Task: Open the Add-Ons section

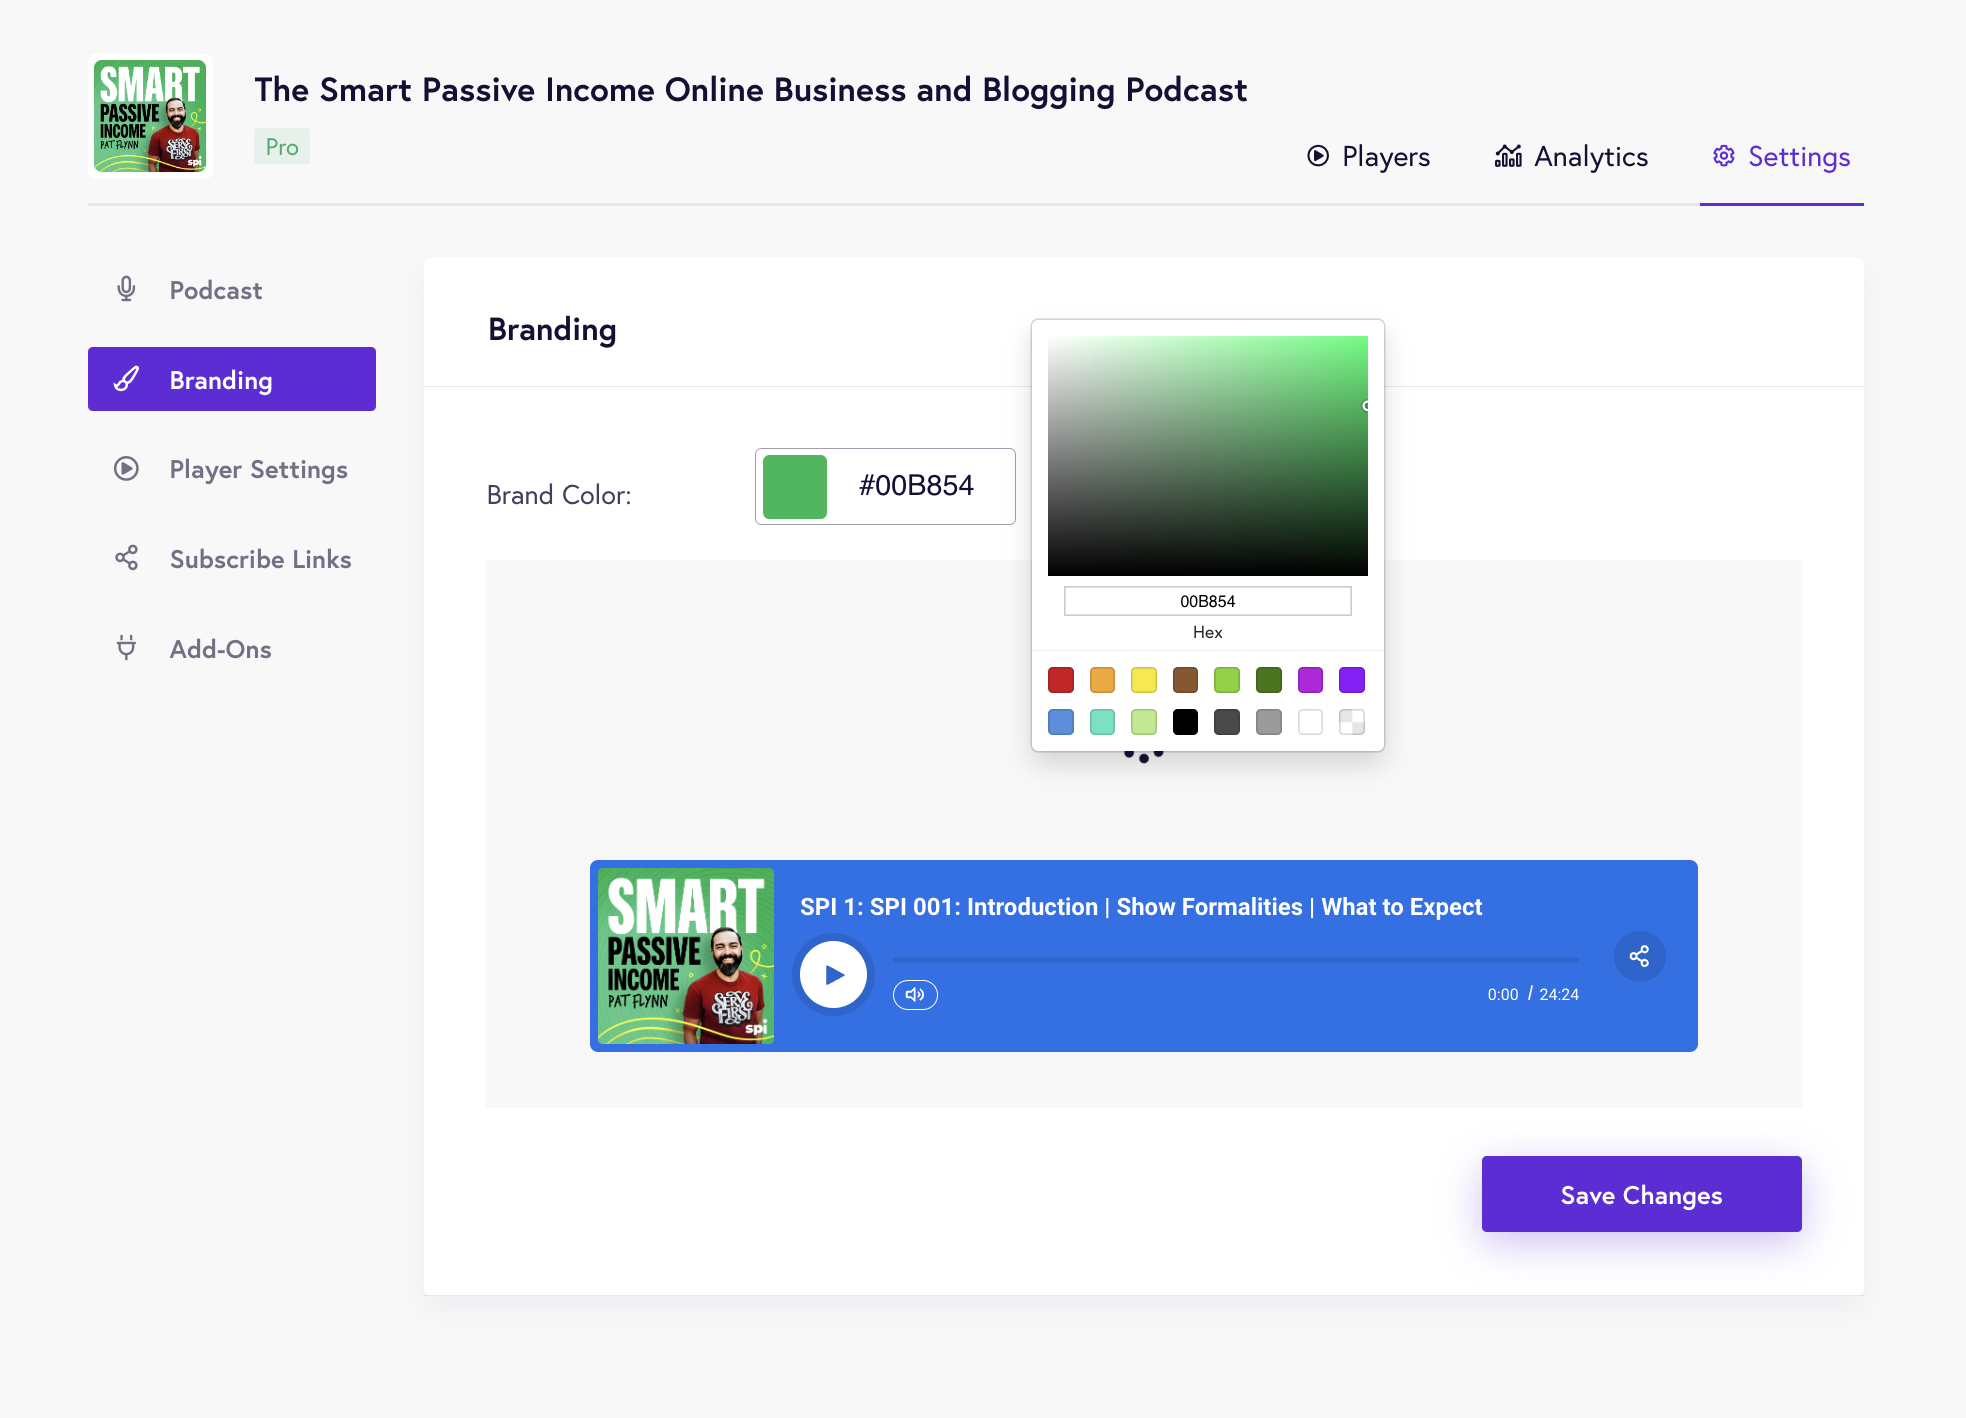Action: 232,649
